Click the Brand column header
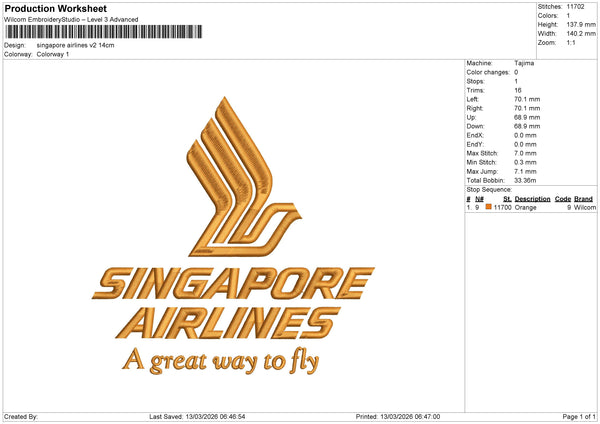This screenshot has width=600, height=424. (x=583, y=199)
